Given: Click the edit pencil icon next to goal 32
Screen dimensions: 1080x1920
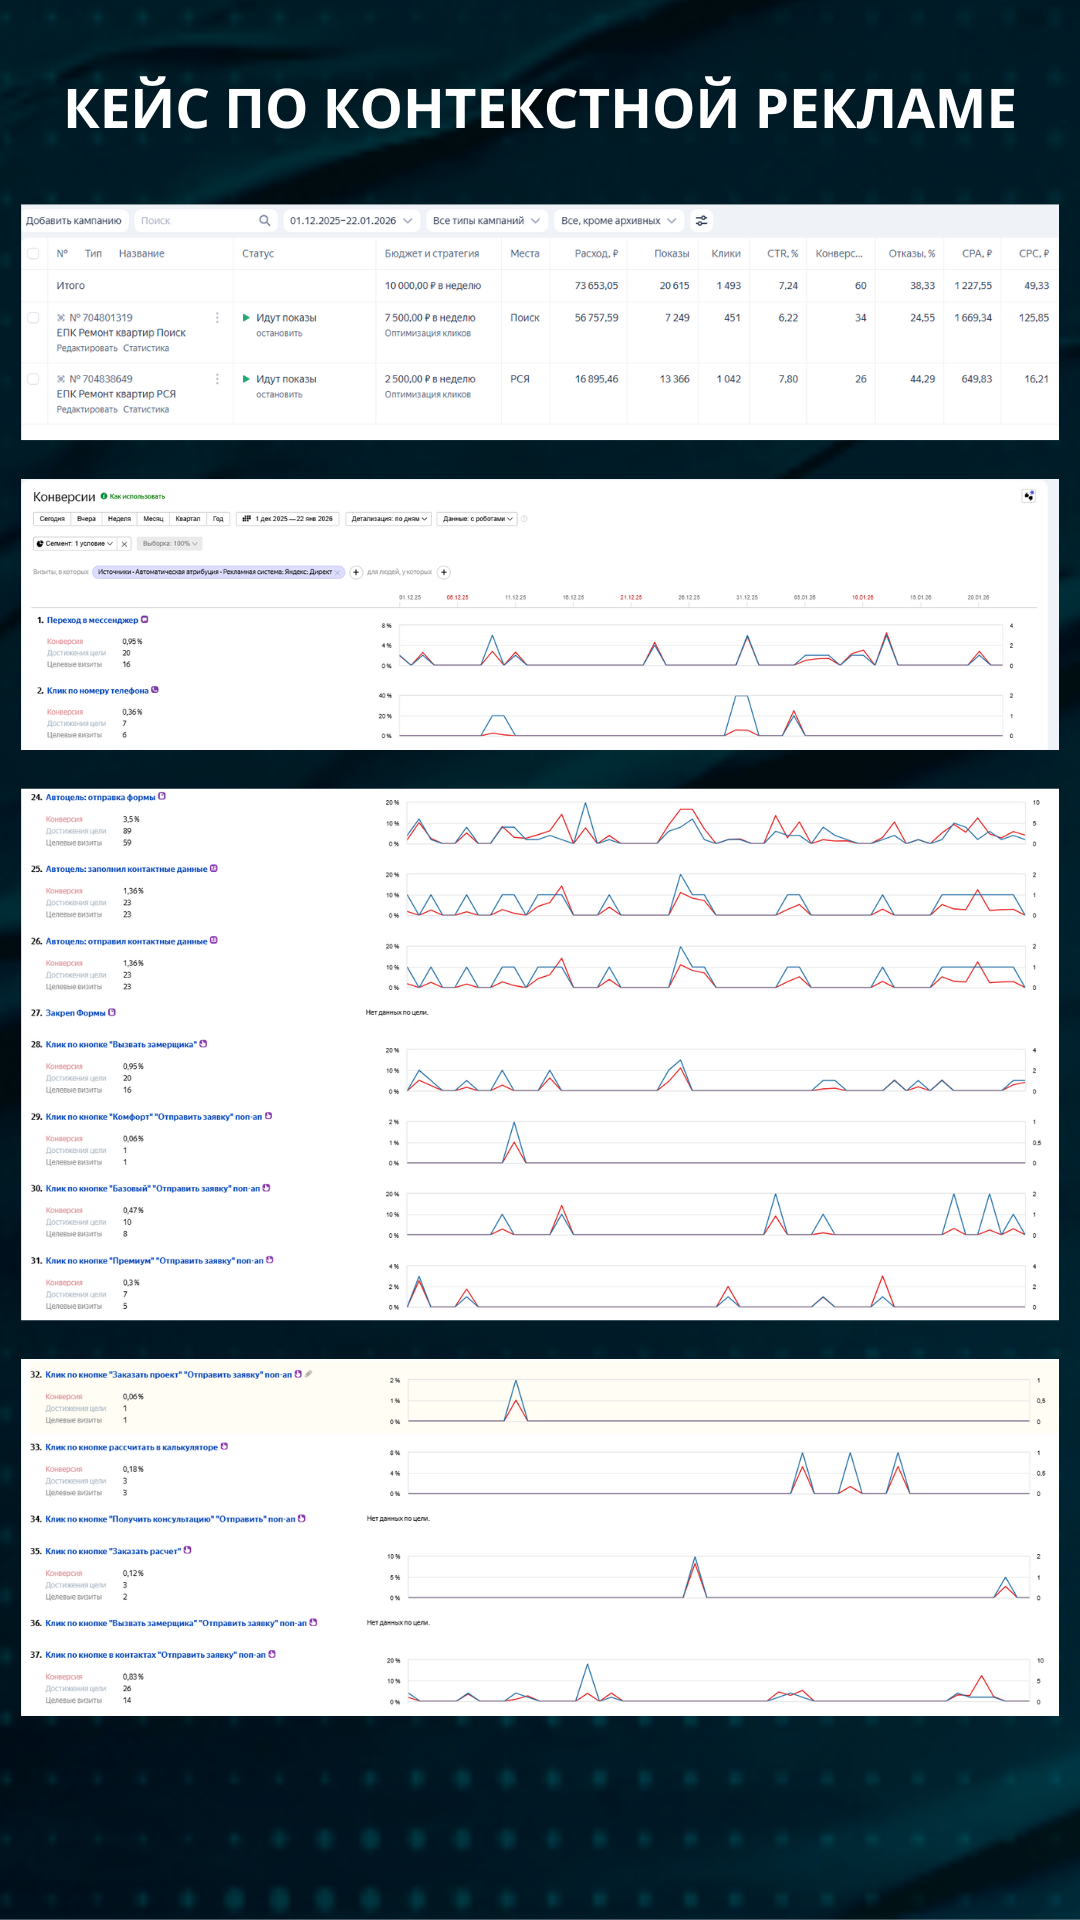Looking at the screenshot, I should tap(309, 1374).
